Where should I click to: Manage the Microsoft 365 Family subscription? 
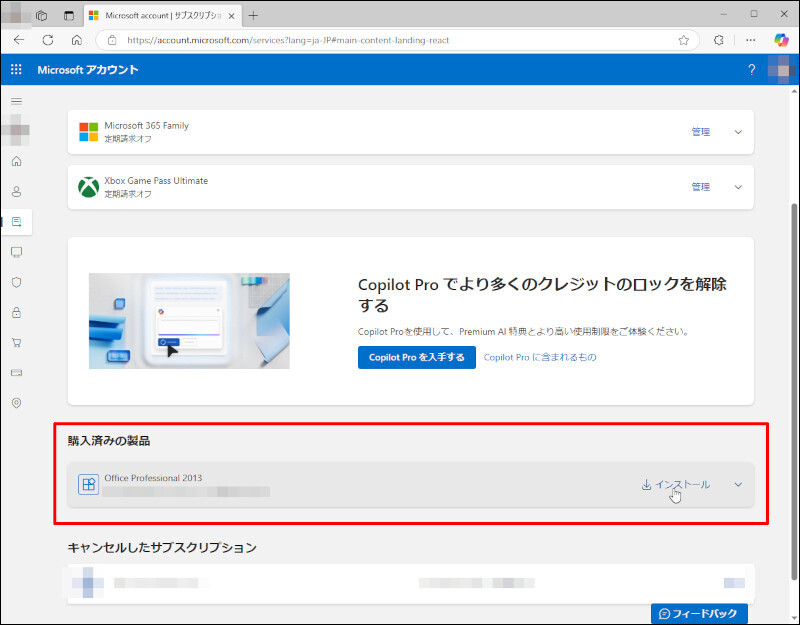point(701,132)
